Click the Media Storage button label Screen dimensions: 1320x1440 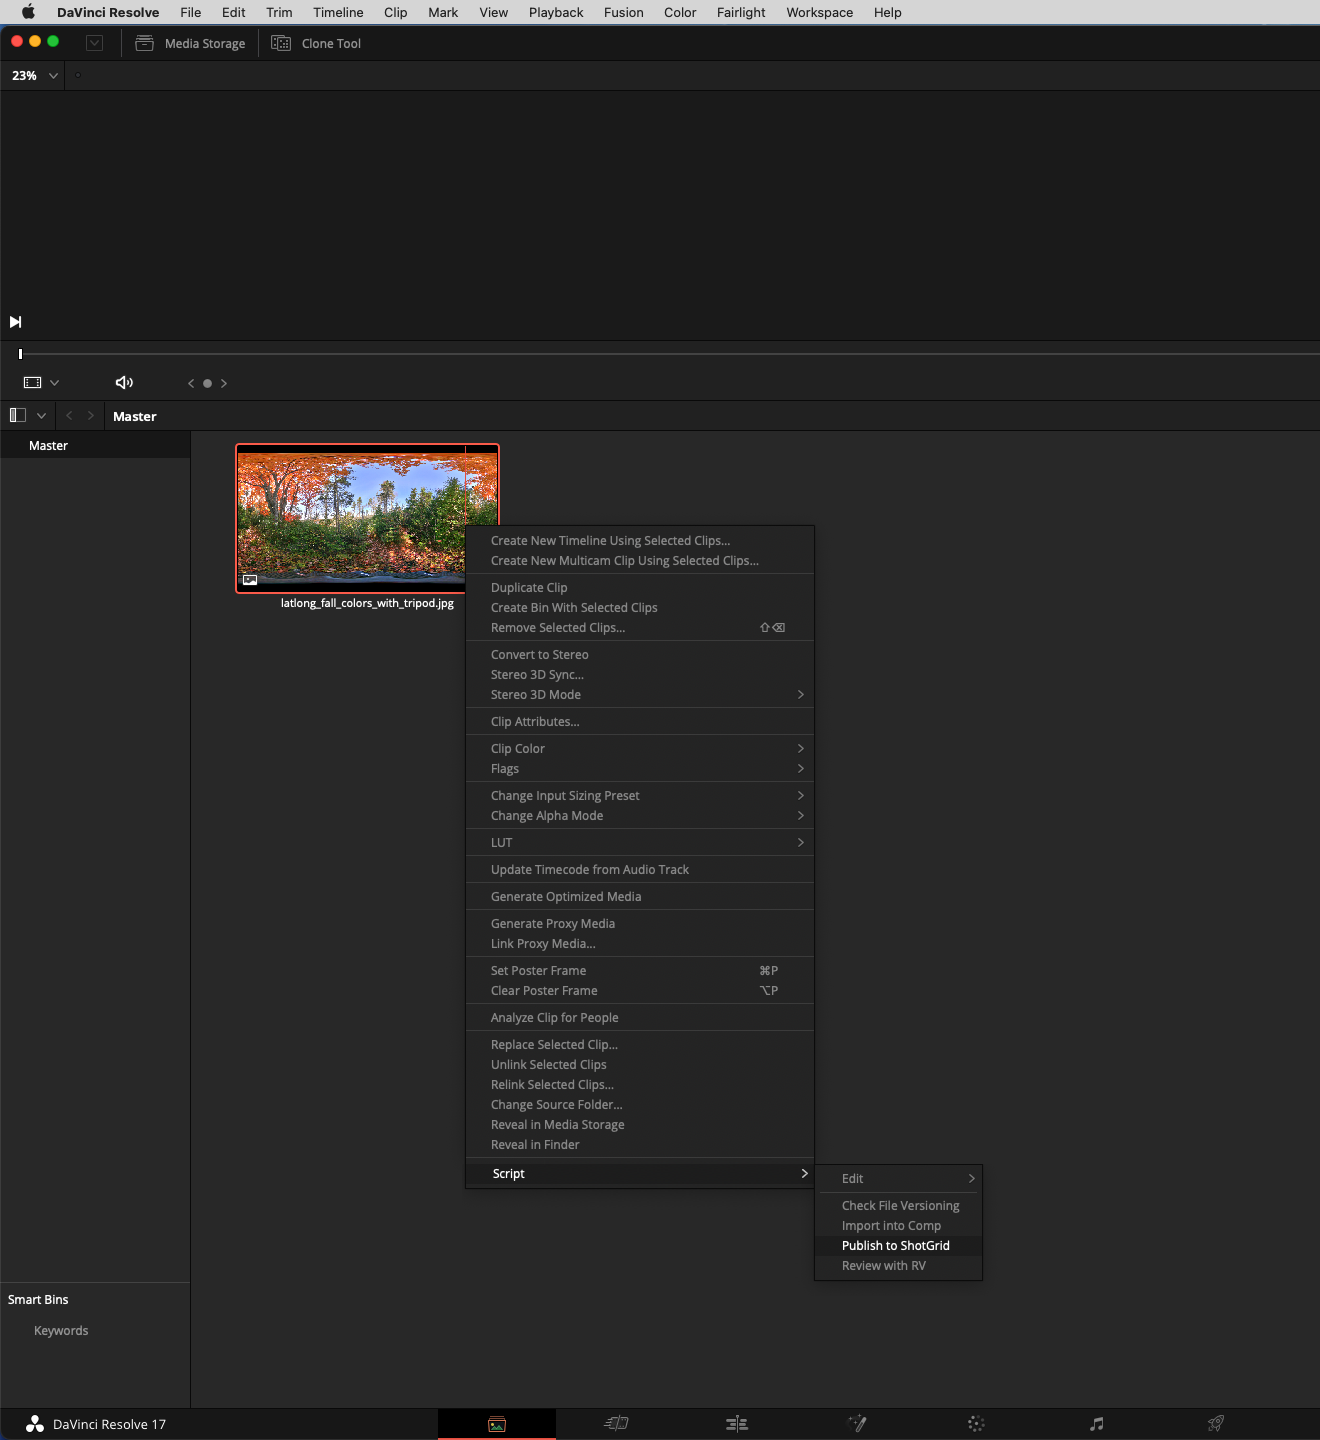(205, 44)
